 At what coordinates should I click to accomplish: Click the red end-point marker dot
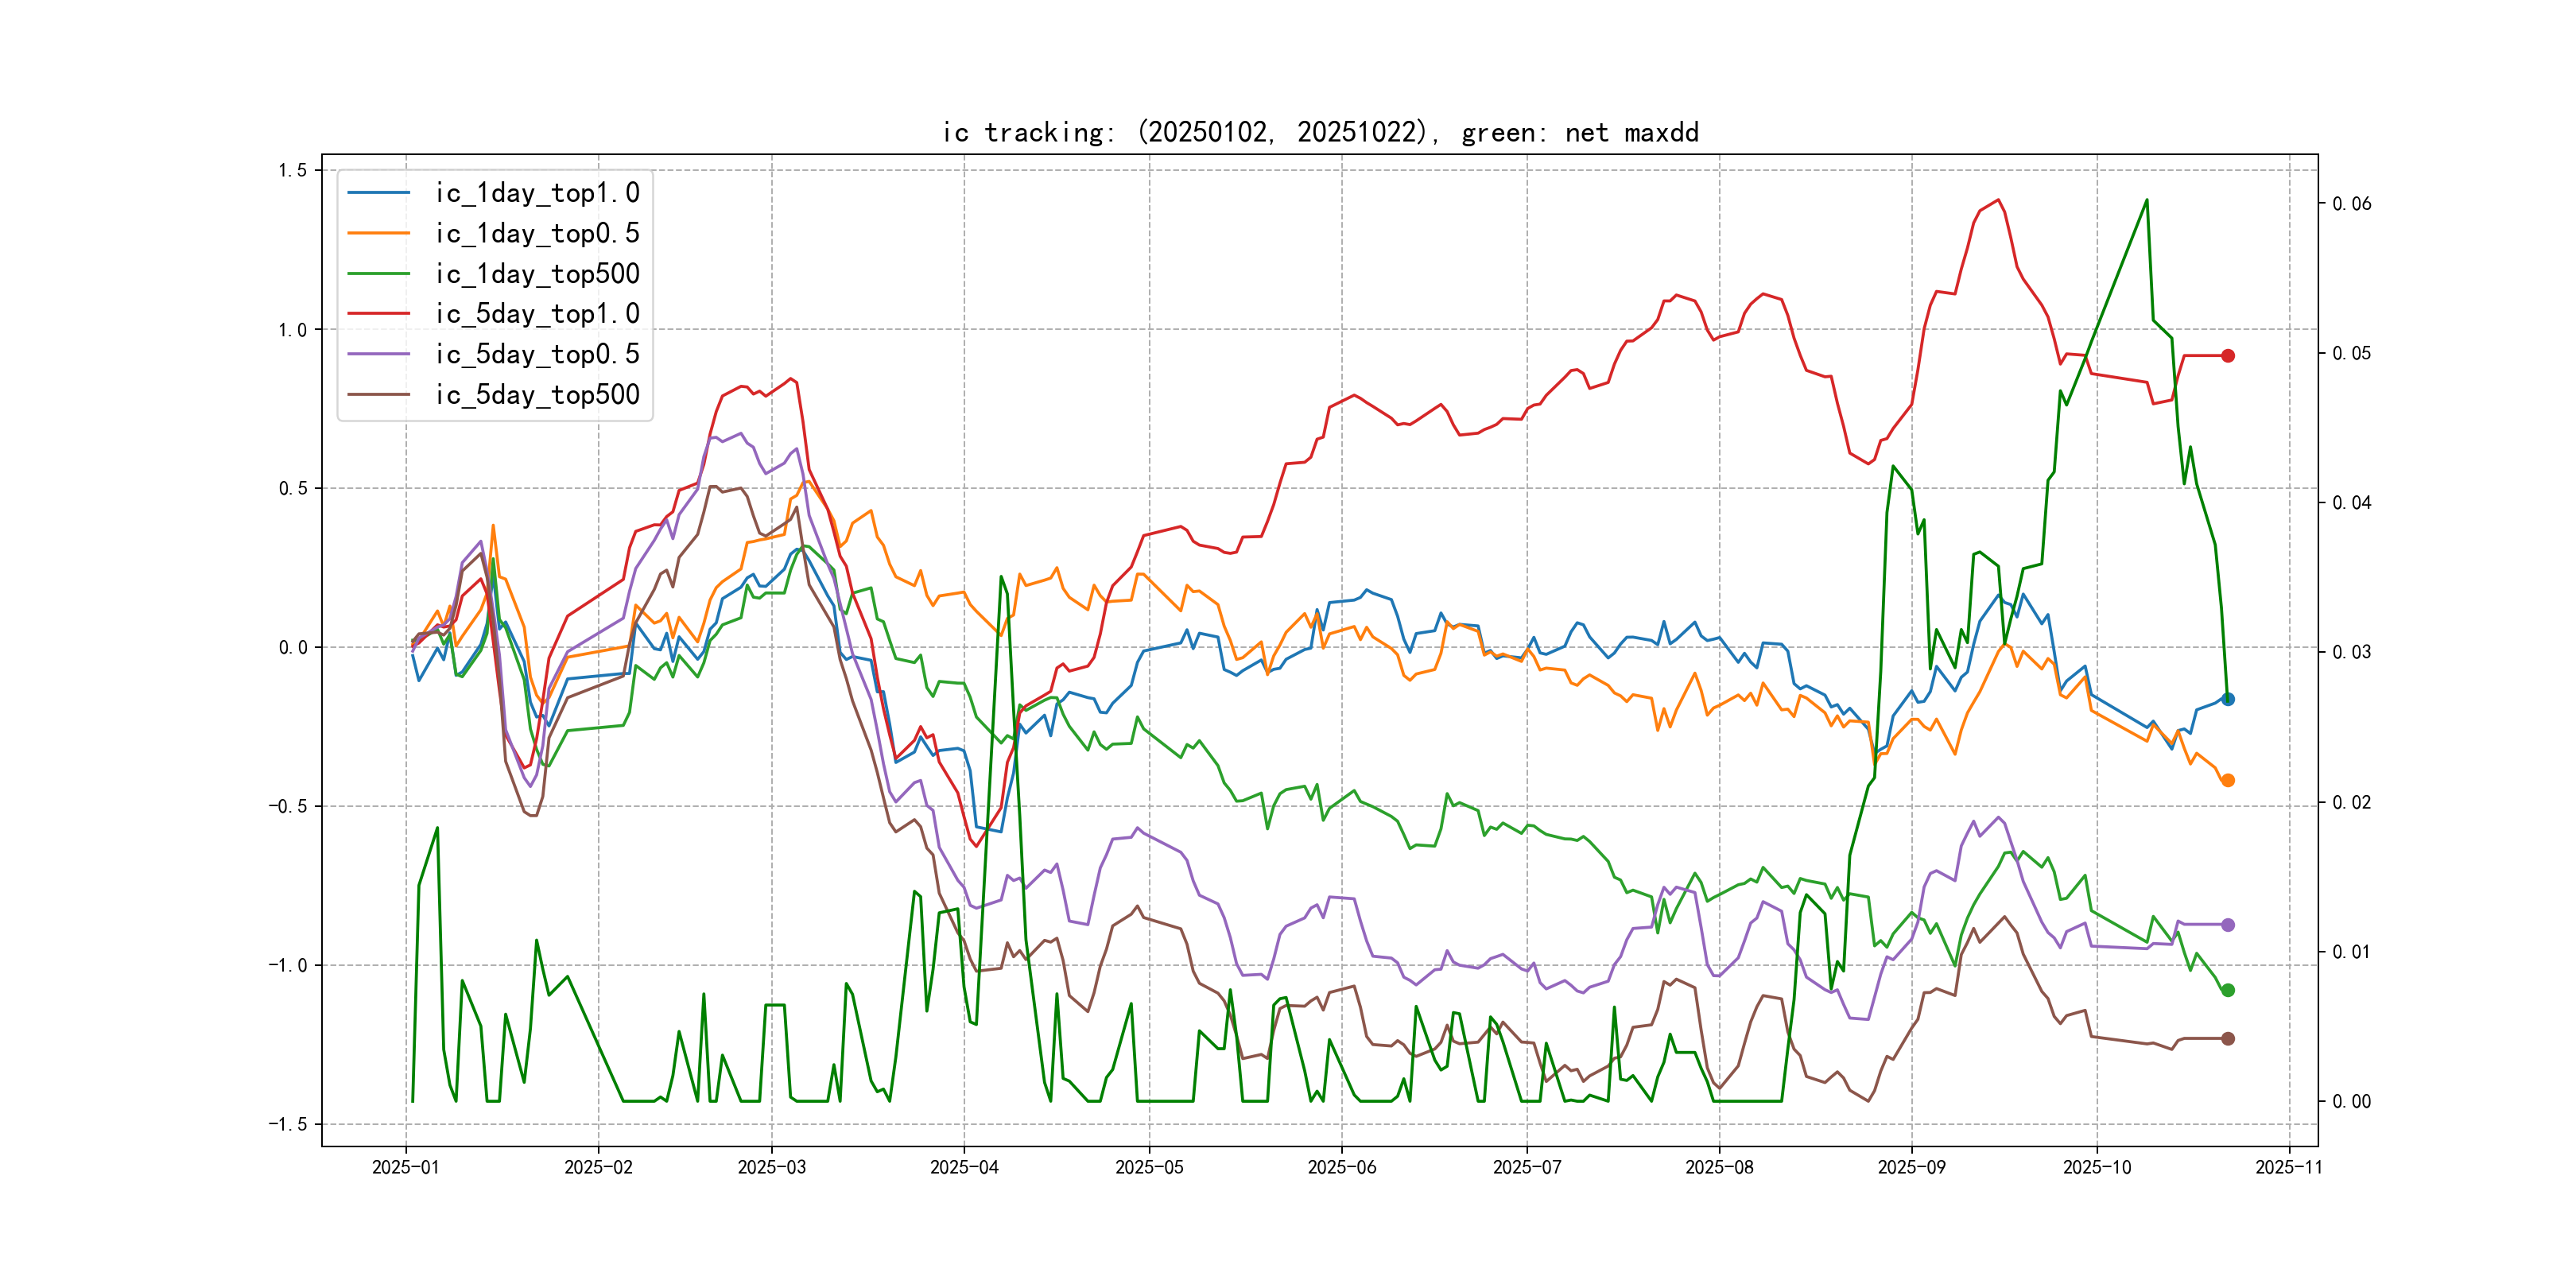pyautogui.click(x=2228, y=356)
